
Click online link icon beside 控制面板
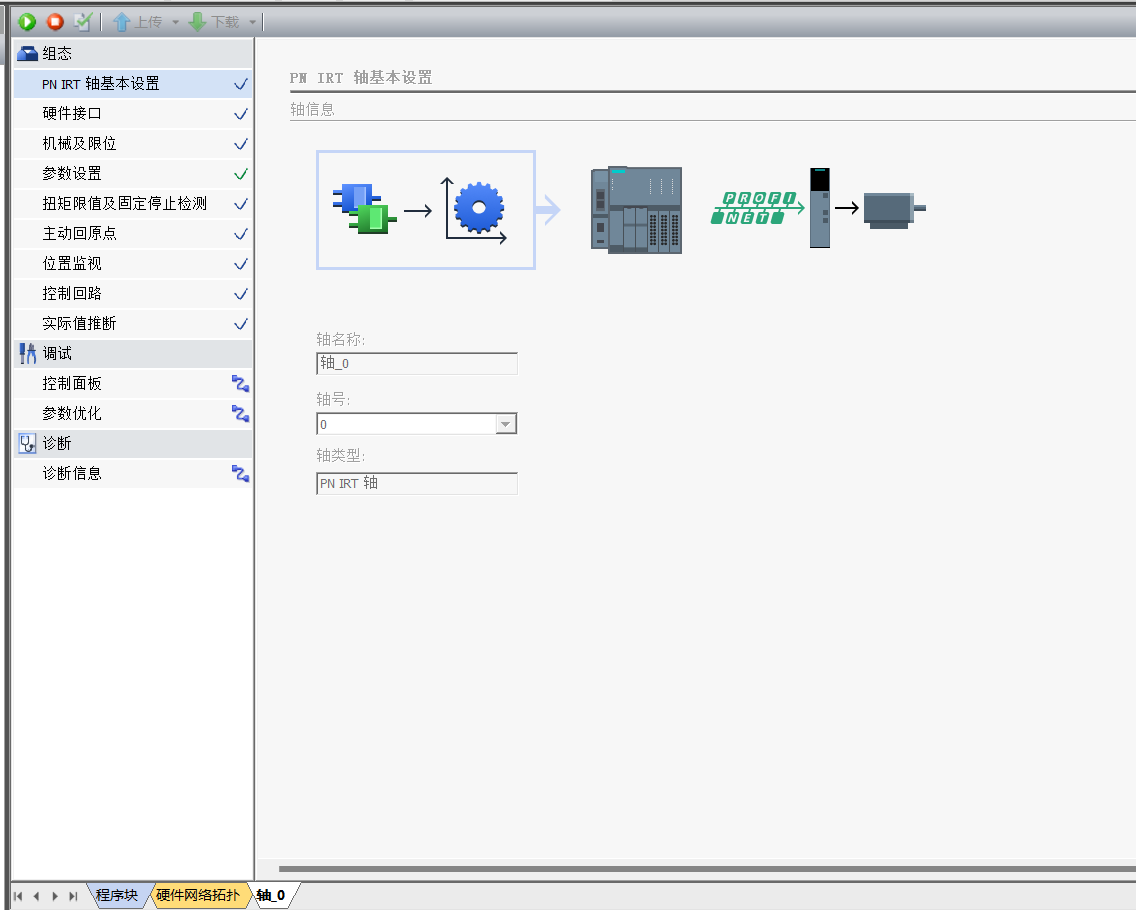[241, 384]
